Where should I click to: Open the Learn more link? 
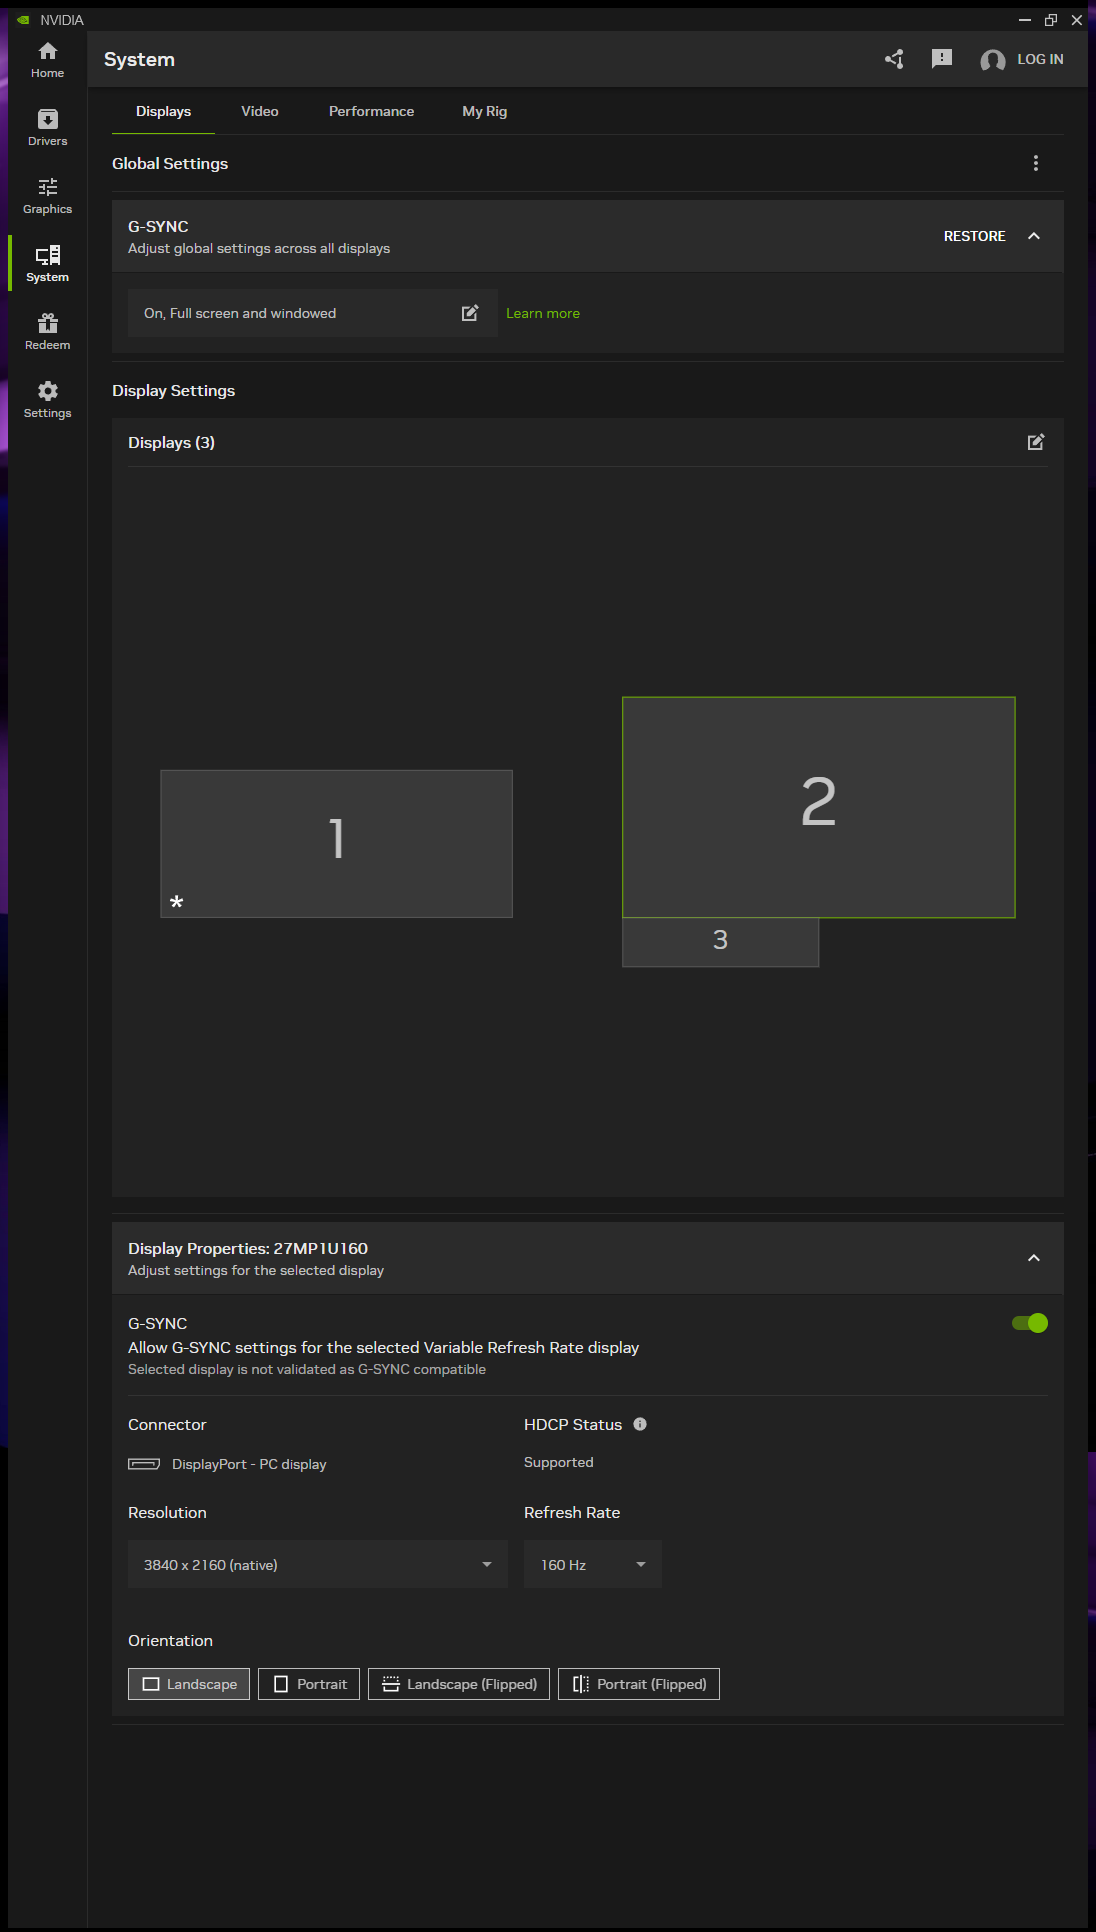tap(543, 313)
